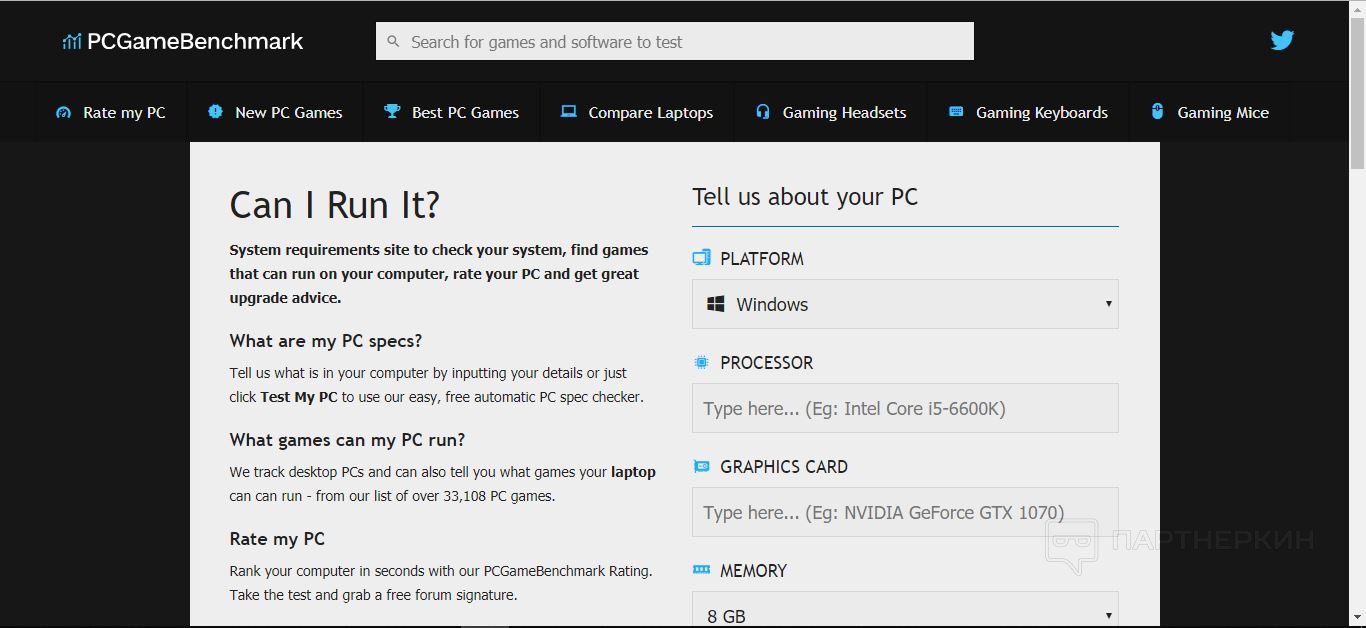This screenshot has width=1366, height=628.
Task: Click the laptop icon beside Compare Laptops
Action: pyautogui.click(x=569, y=112)
